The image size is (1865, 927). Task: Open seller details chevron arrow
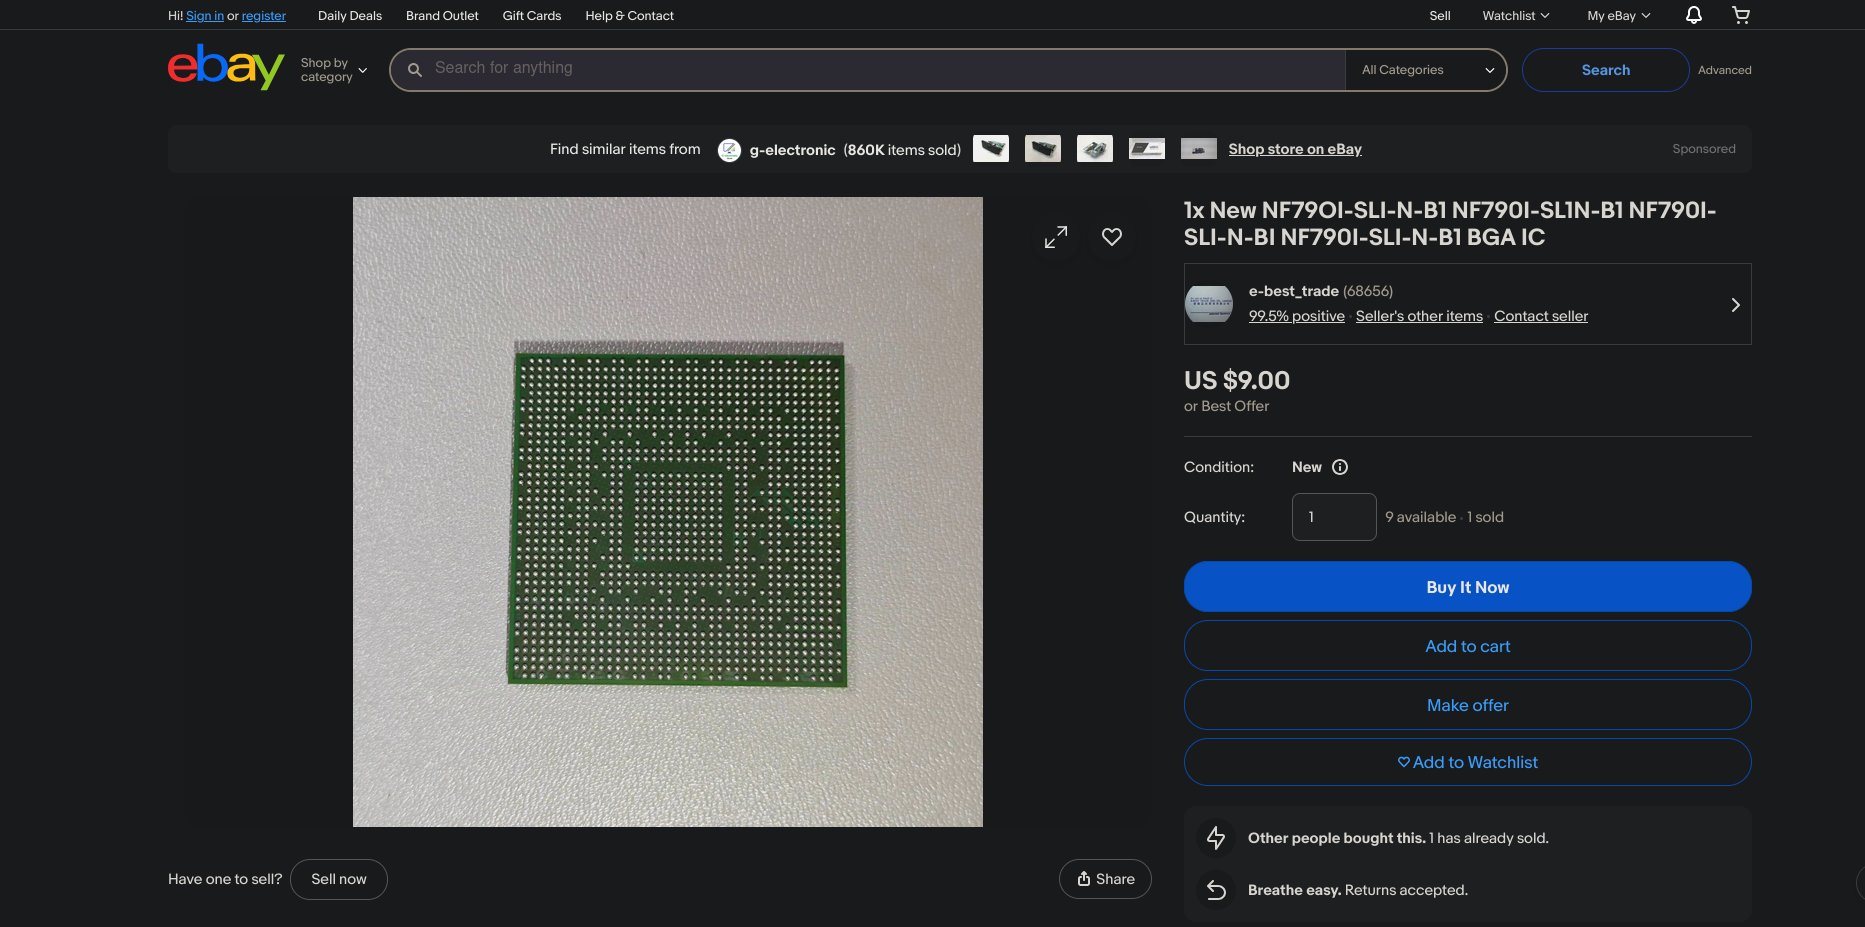(x=1735, y=305)
